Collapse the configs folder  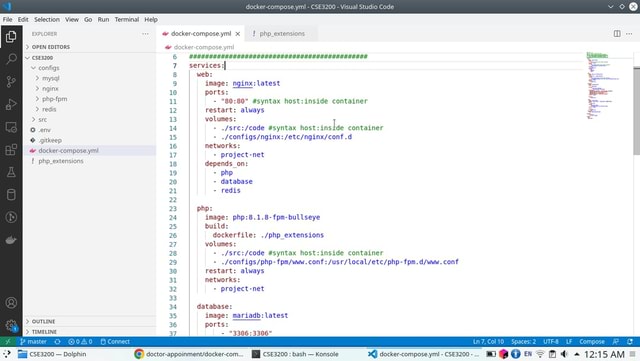tap(49, 68)
